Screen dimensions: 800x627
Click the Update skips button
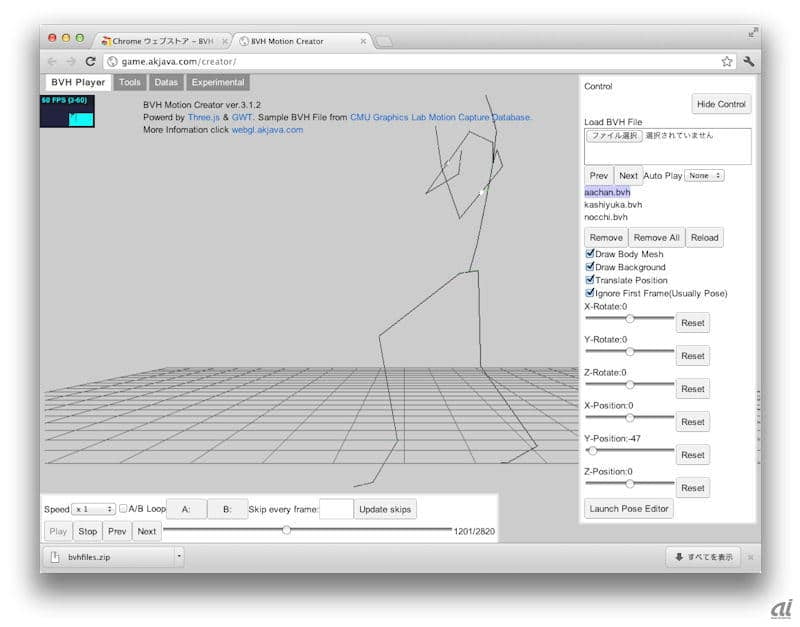coord(385,509)
